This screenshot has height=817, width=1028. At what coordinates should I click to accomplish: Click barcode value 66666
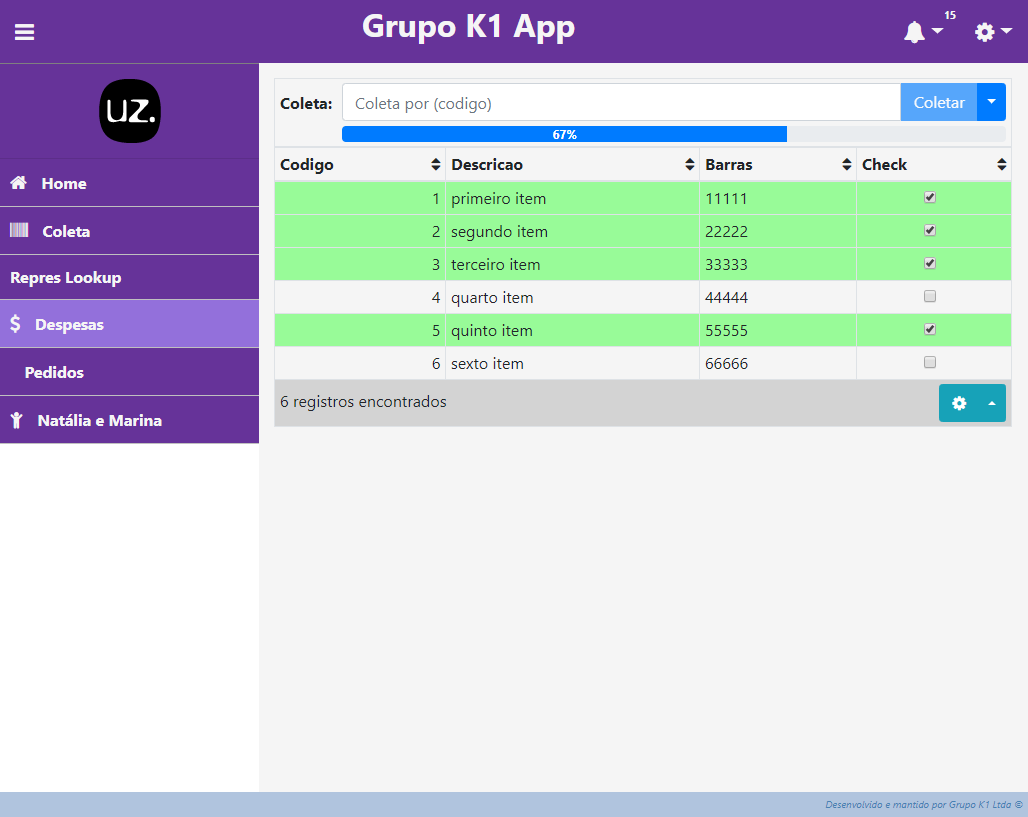click(x=726, y=364)
